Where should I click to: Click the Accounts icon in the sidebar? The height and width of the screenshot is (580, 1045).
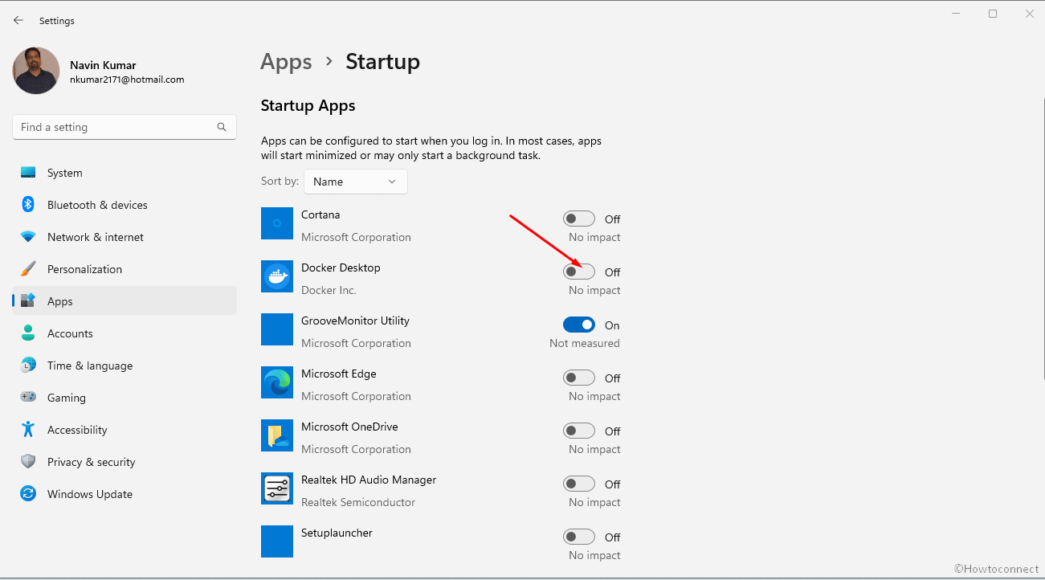click(28, 333)
